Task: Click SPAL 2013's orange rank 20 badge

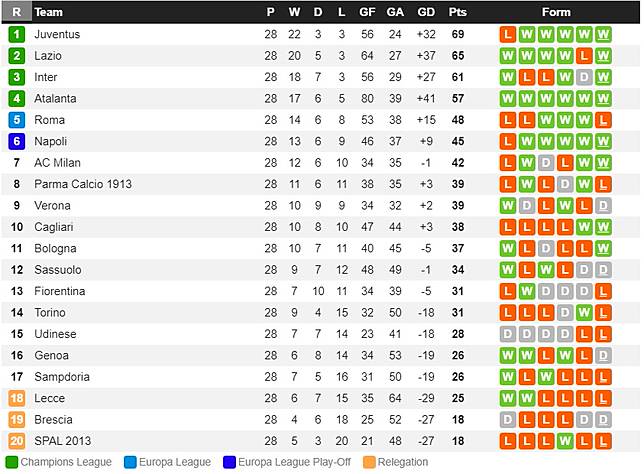Action: 16,441
